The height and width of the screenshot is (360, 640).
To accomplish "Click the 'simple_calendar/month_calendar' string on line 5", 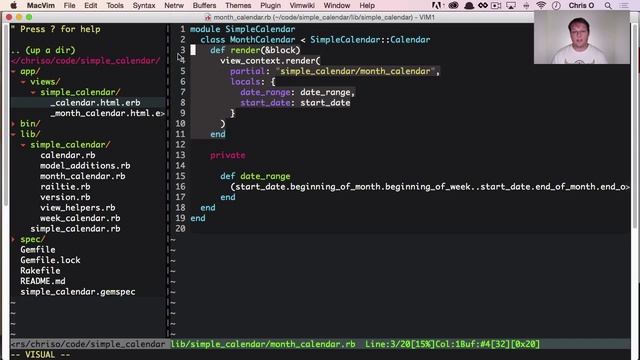I will (355, 71).
